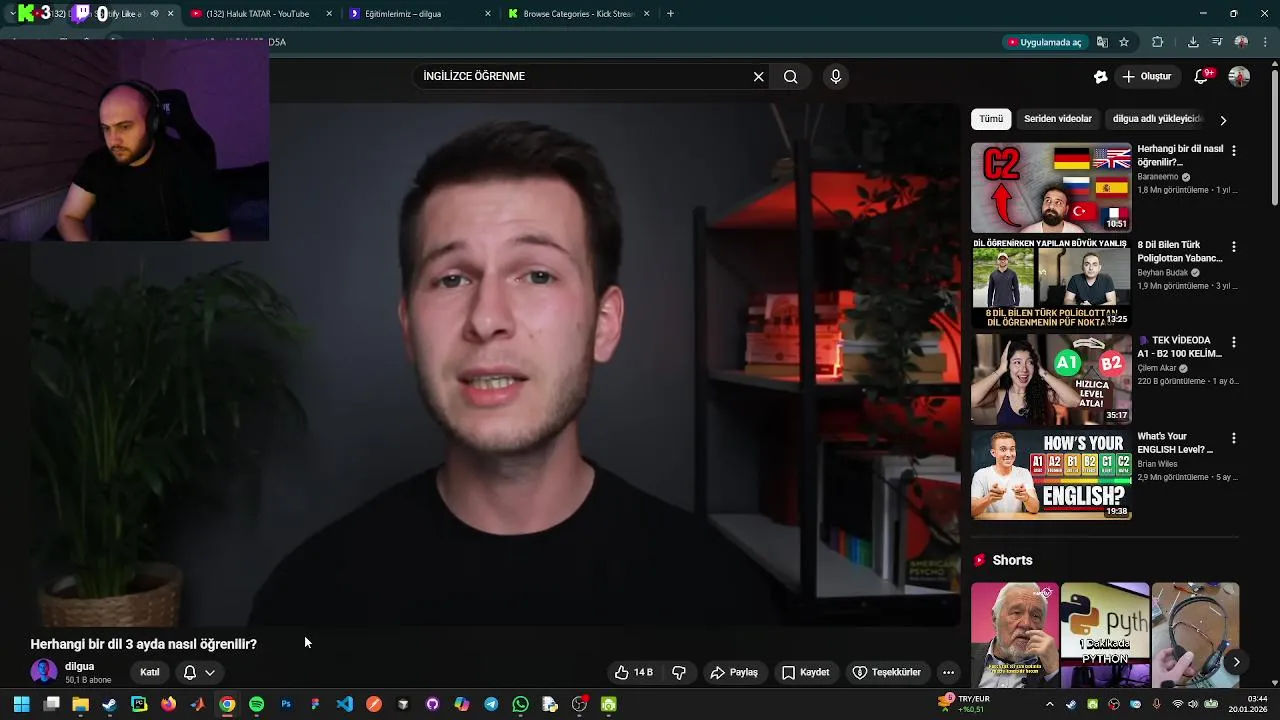Open Chrome three-dot menu
This screenshot has width=1280, height=720.
tap(1265, 42)
